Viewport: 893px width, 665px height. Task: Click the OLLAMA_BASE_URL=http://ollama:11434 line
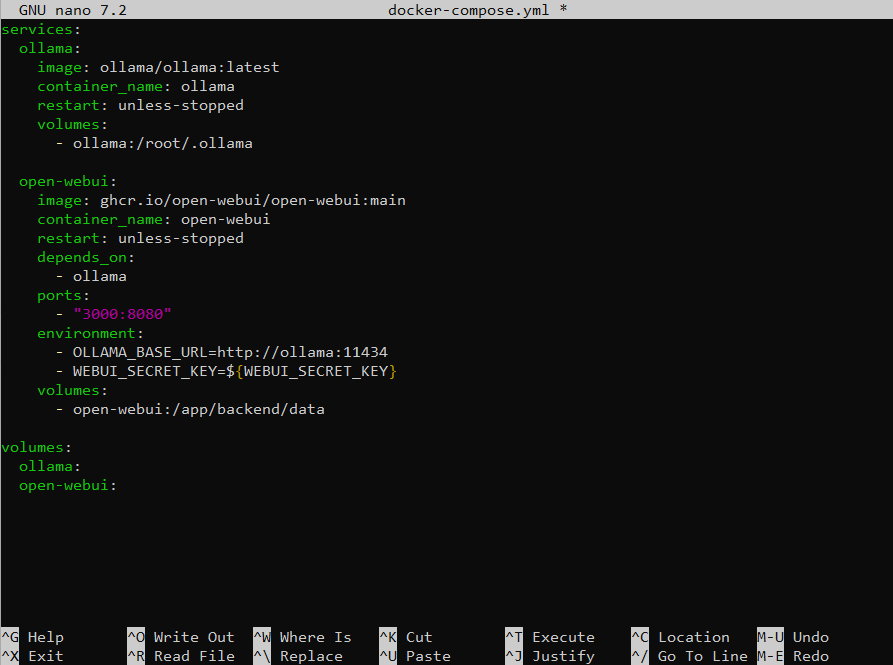(x=222, y=352)
